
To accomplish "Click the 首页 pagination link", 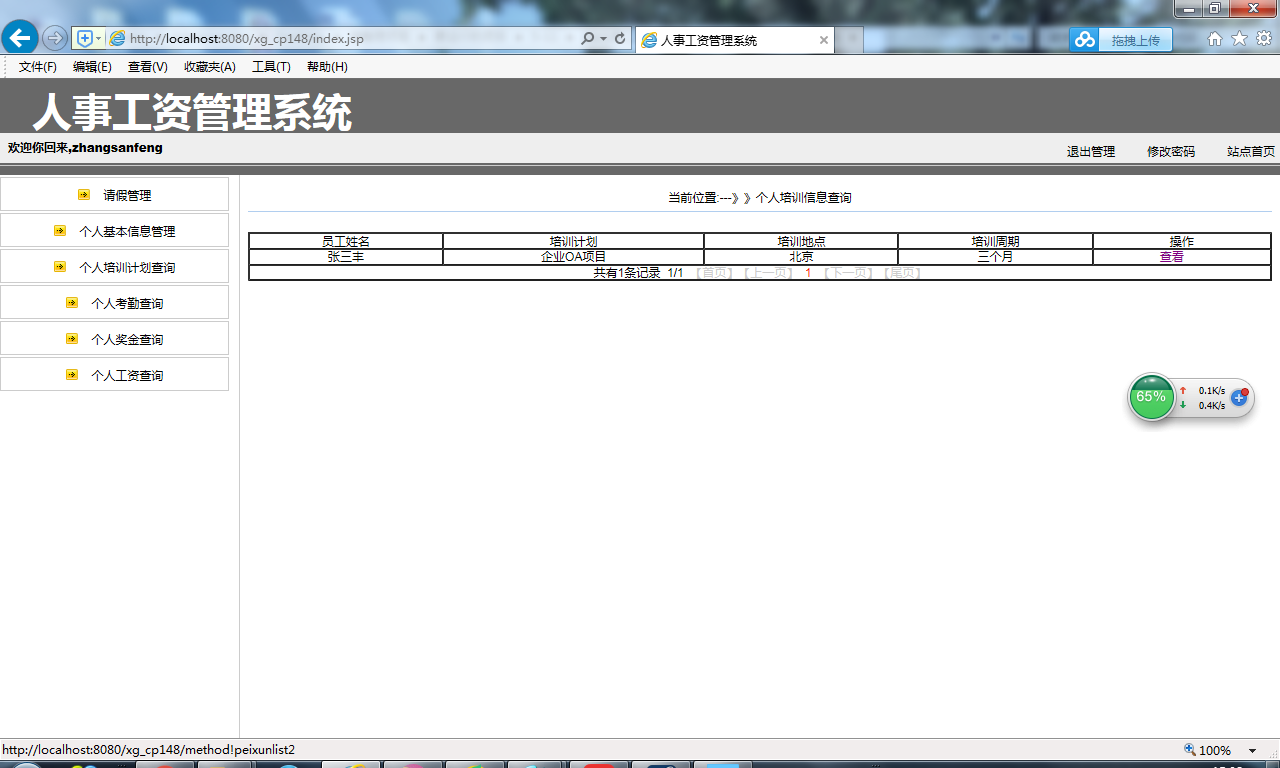I will [714, 273].
